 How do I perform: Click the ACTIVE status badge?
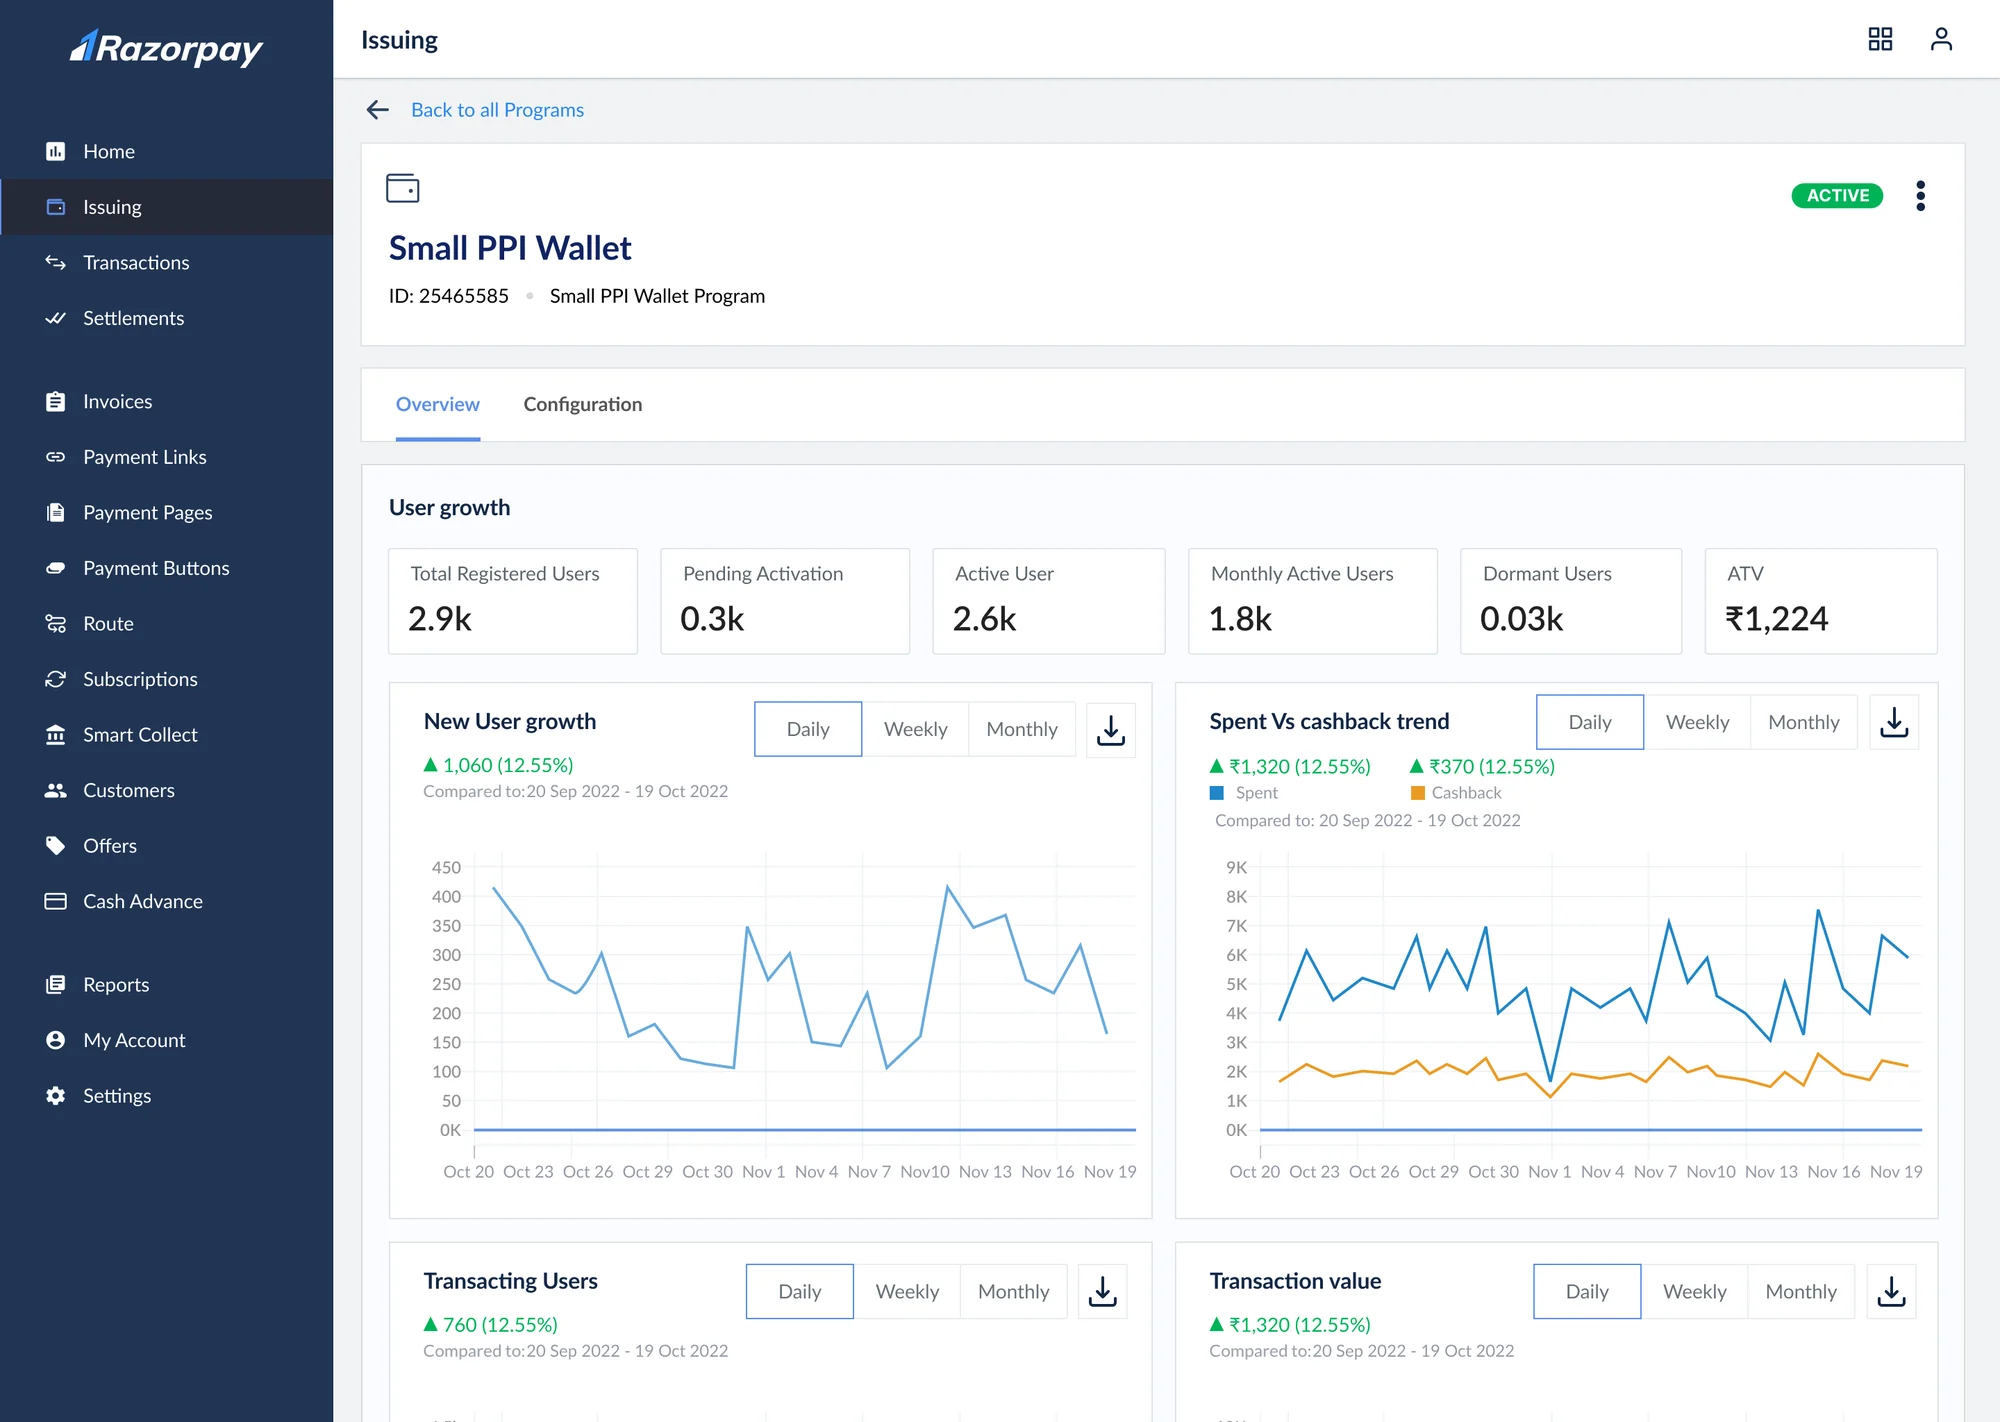click(x=1837, y=196)
